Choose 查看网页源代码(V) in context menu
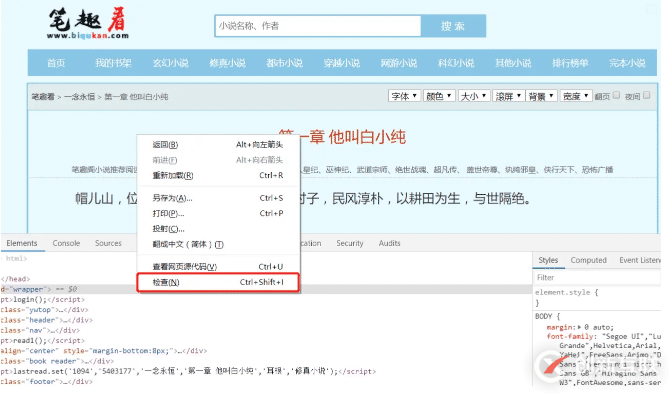 218,267
